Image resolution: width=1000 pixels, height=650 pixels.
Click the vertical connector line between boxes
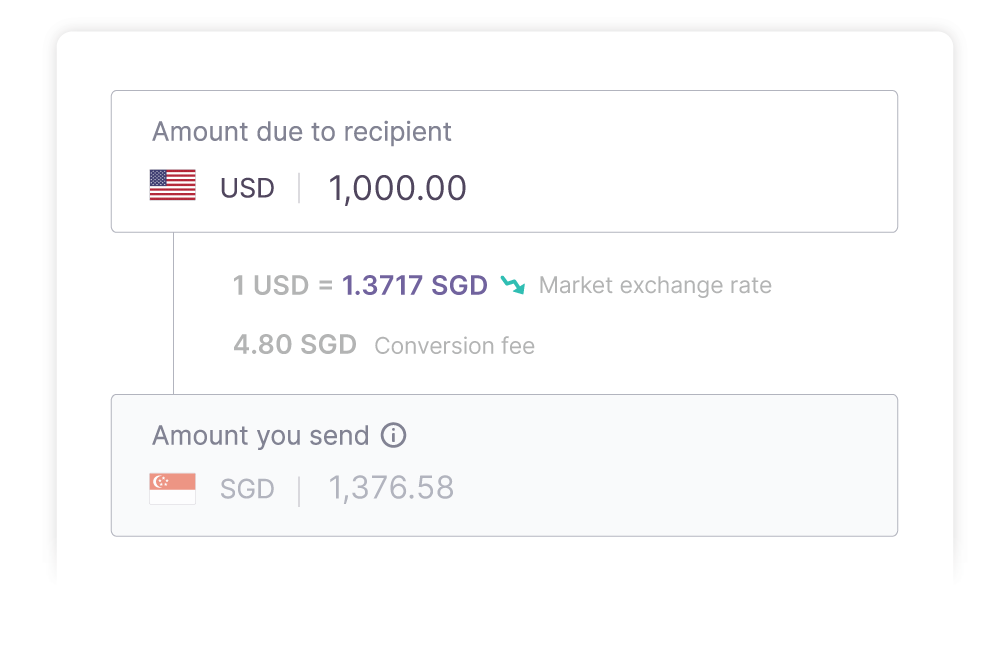[173, 313]
